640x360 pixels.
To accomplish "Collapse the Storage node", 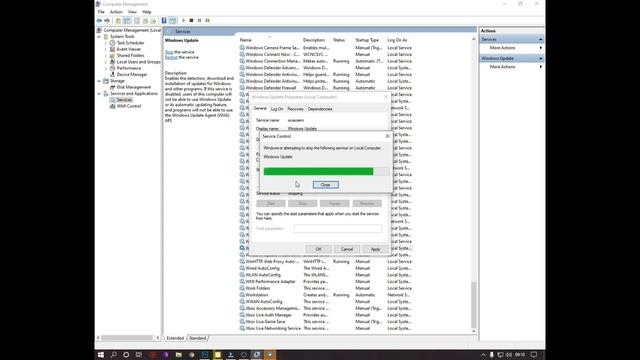I will pos(99,81).
